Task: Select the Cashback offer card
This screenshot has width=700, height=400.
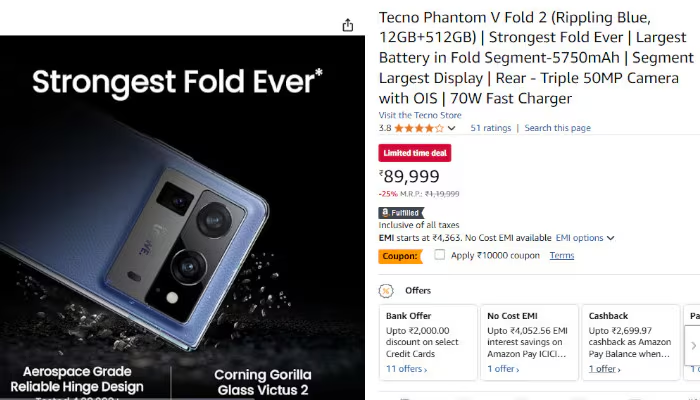Action: coord(631,342)
